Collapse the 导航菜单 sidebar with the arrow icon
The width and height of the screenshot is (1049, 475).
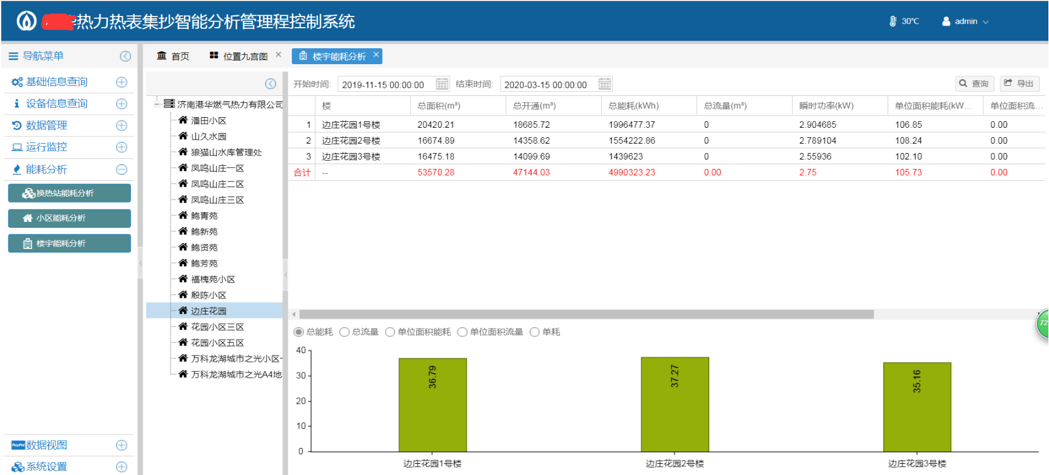125,57
